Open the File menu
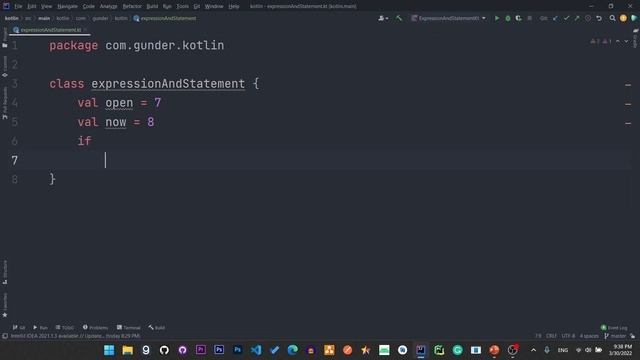Viewport: 640px width, 360px height. 18,7
